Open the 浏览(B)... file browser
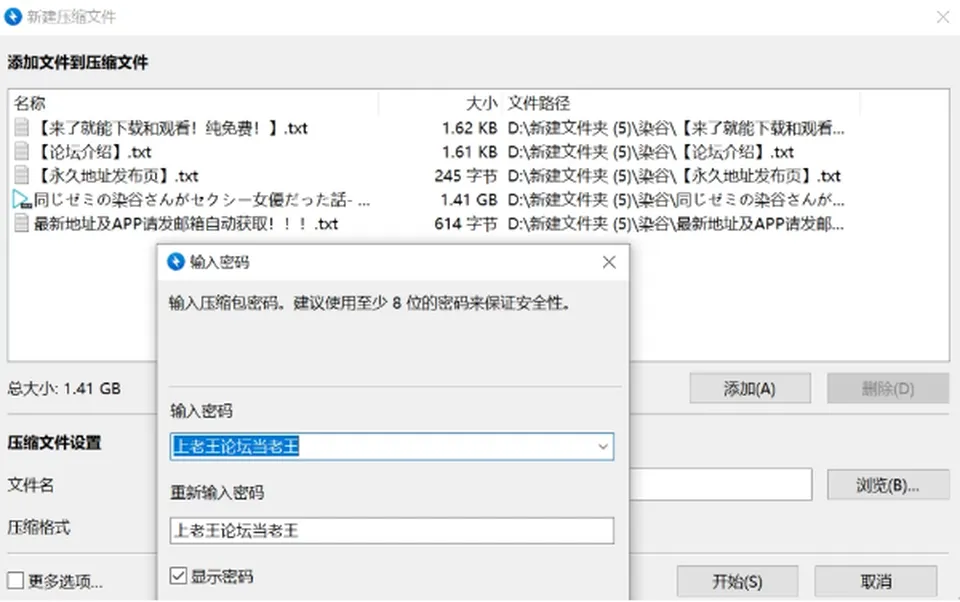Viewport: 960px width, 602px height. click(888, 485)
